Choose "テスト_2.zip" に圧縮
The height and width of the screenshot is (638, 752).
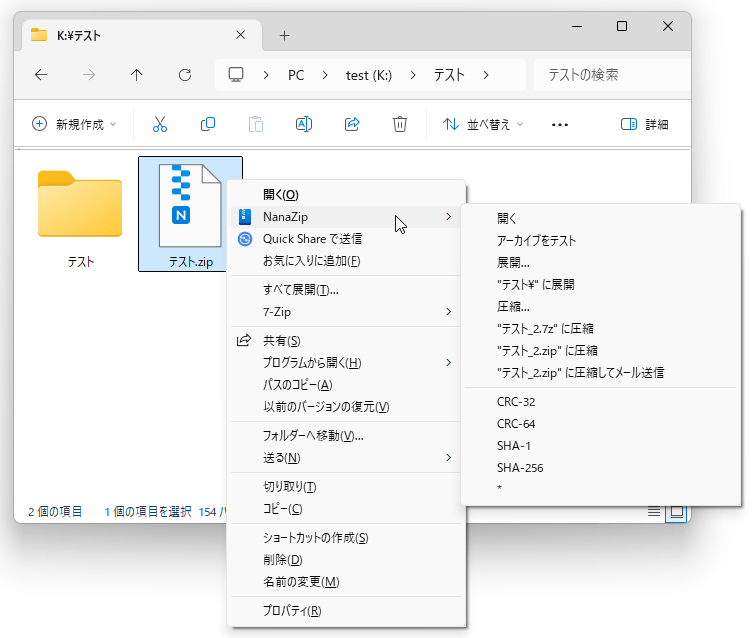tap(600, 351)
